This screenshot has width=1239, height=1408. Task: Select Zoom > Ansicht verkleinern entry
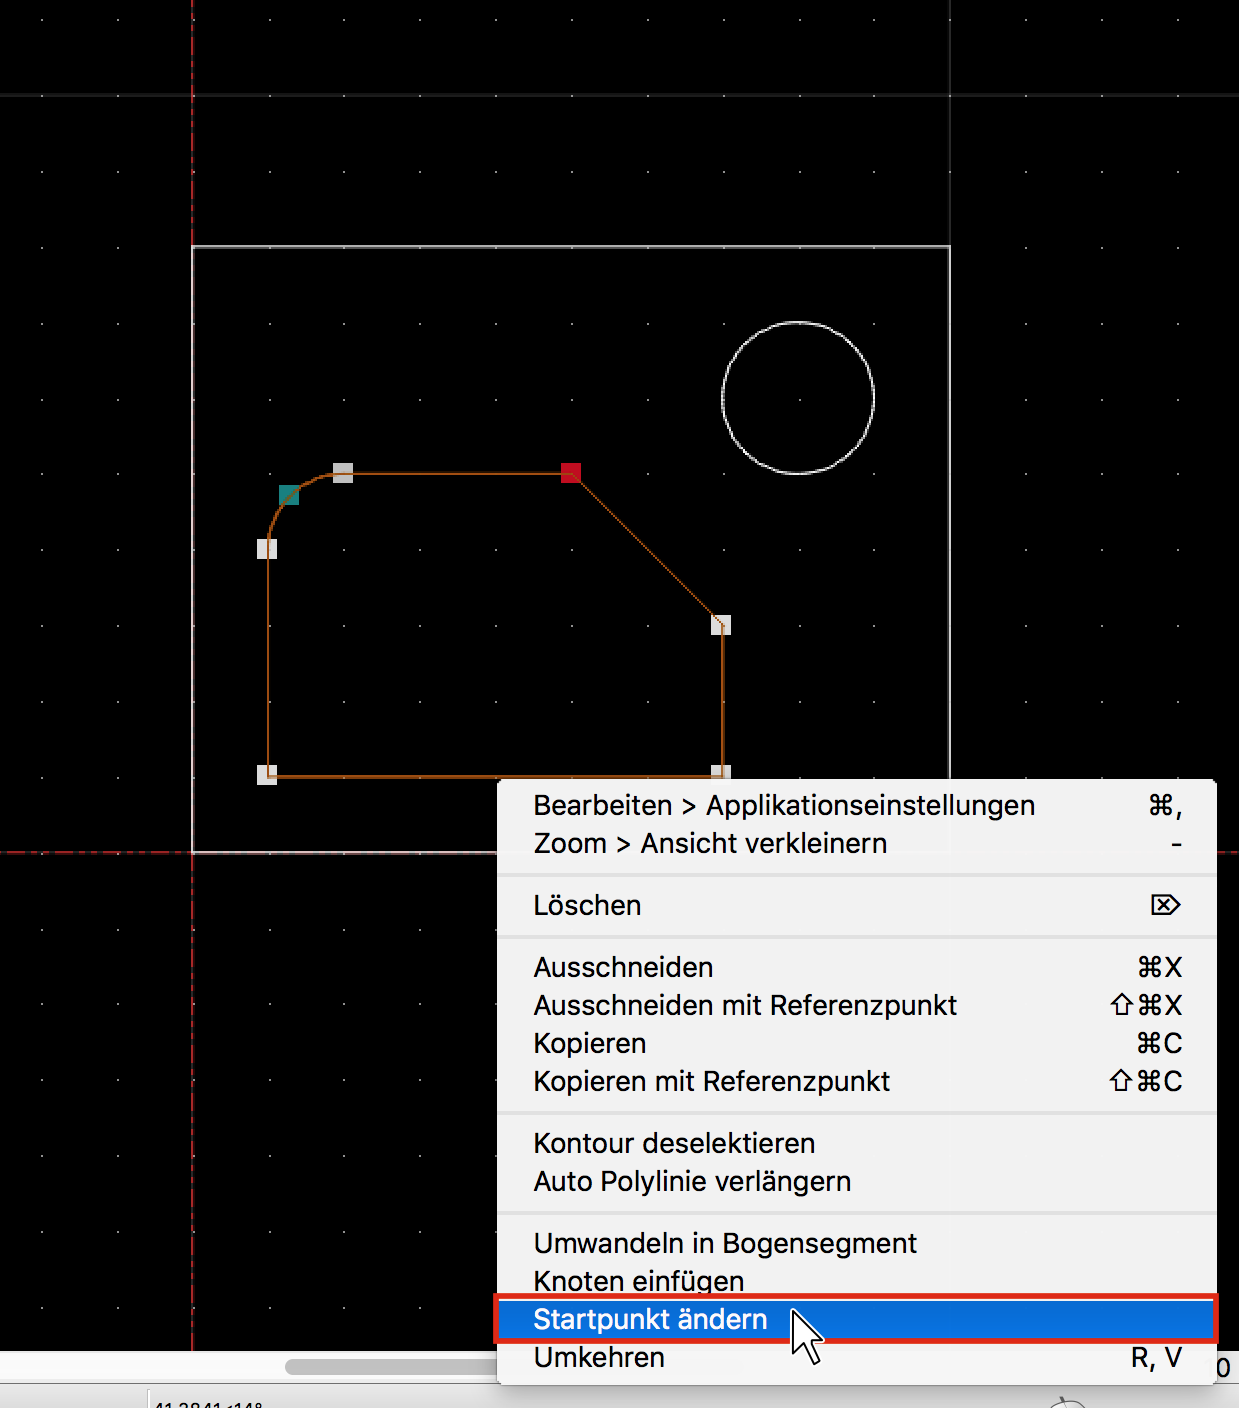[710, 843]
